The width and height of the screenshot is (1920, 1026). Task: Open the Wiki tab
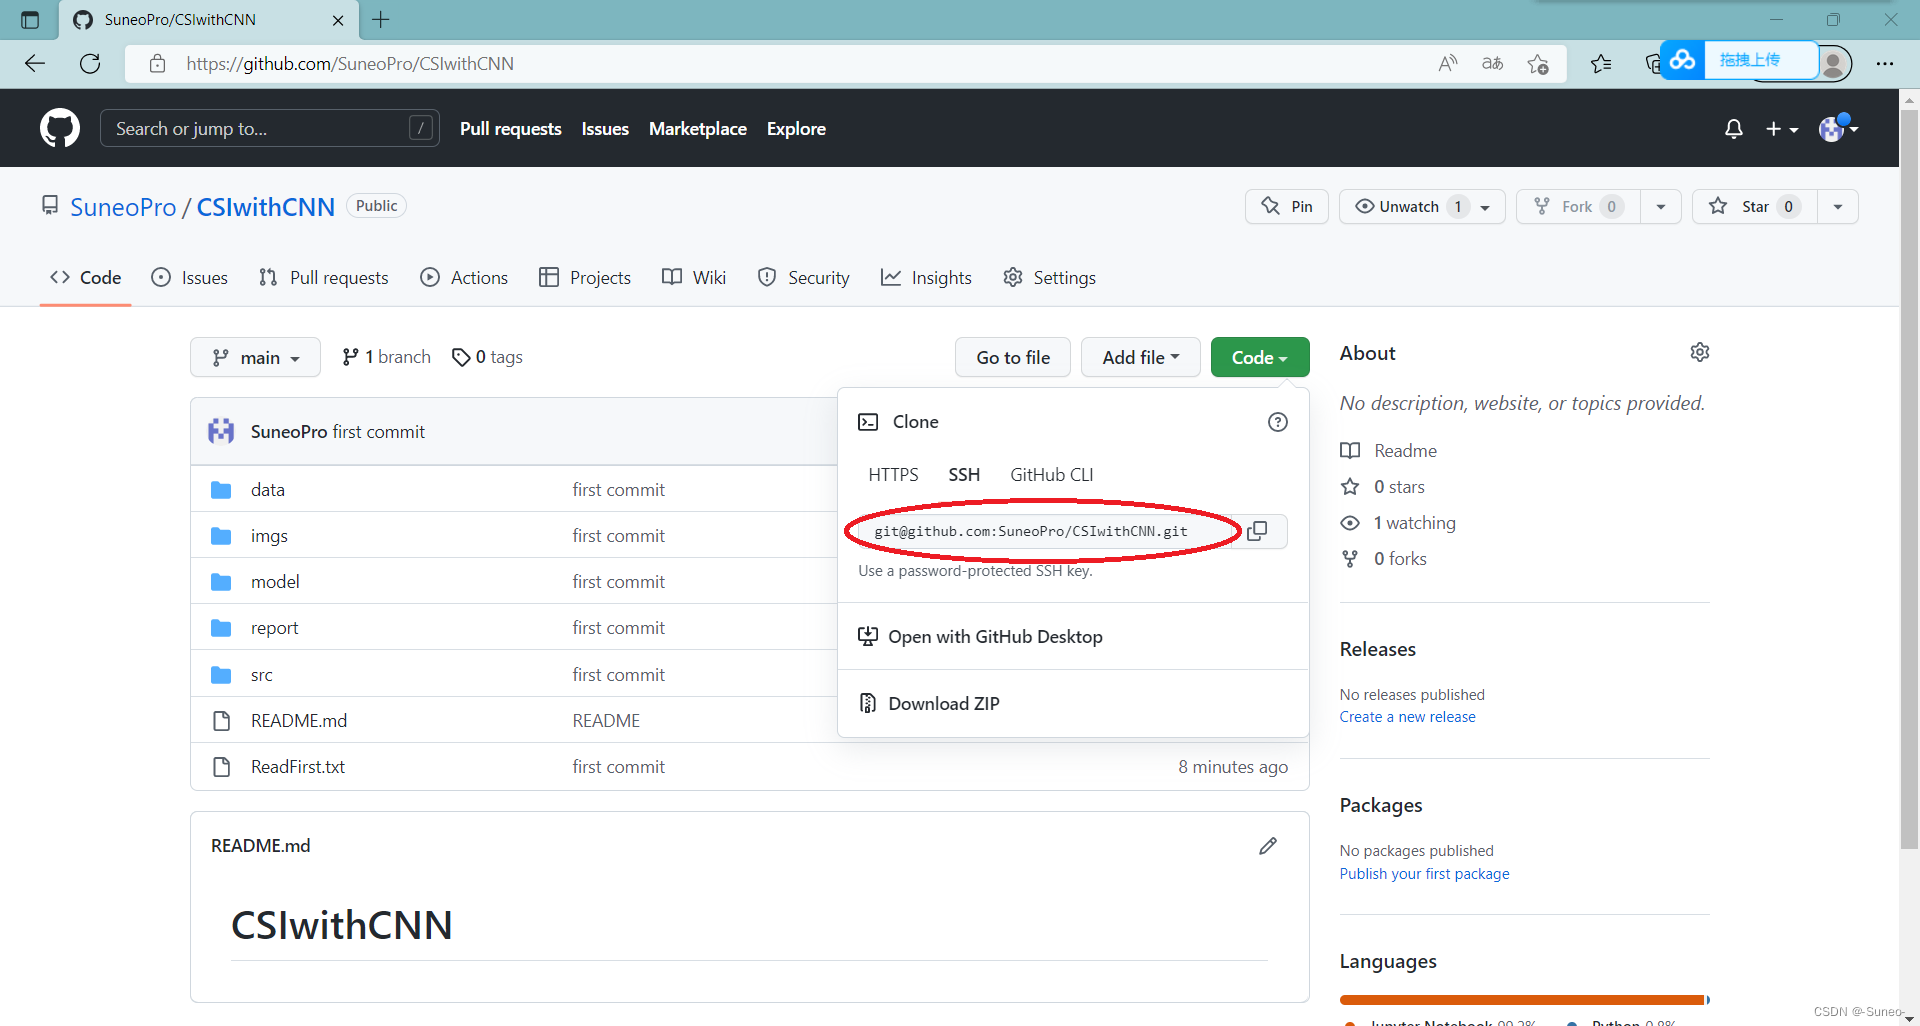click(x=694, y=278)
